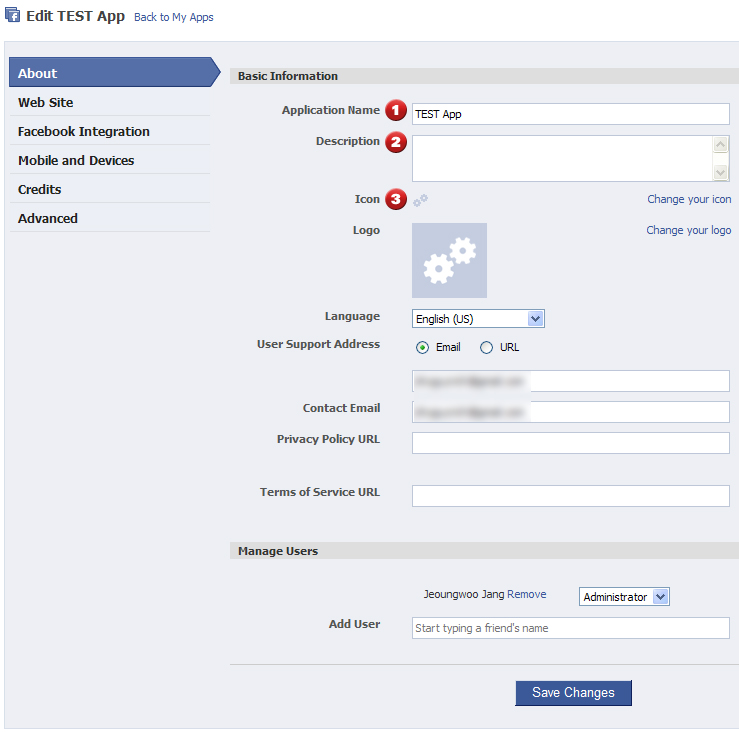Screen dimensions: 739x732
Task: Remove Jeoungwoo Jang from users
Action: click(x=526, y=594)
